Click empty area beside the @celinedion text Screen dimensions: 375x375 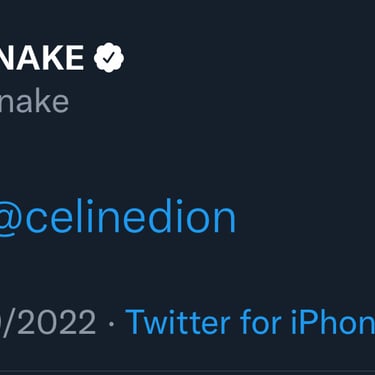point(305,218)
